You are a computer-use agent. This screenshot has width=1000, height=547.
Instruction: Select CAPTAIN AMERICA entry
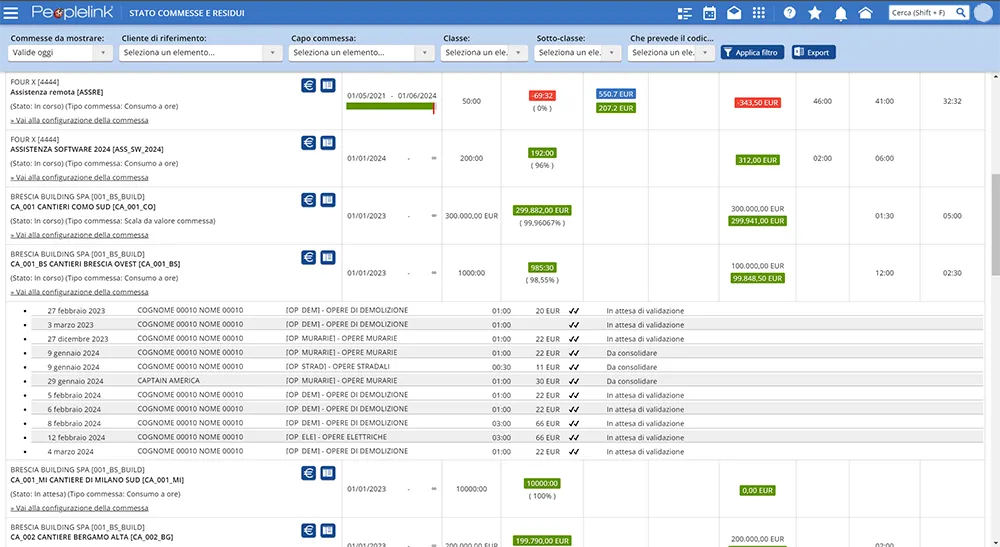(168, 381)
